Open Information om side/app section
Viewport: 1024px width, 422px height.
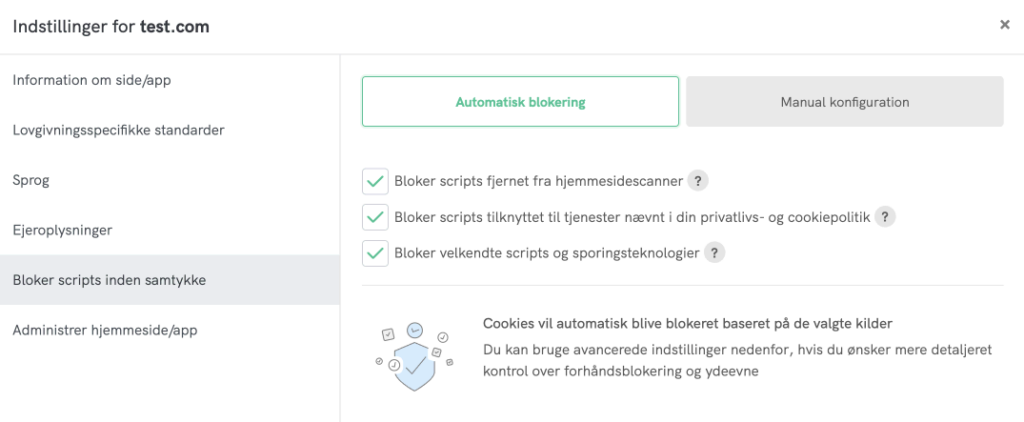(99, 80)
